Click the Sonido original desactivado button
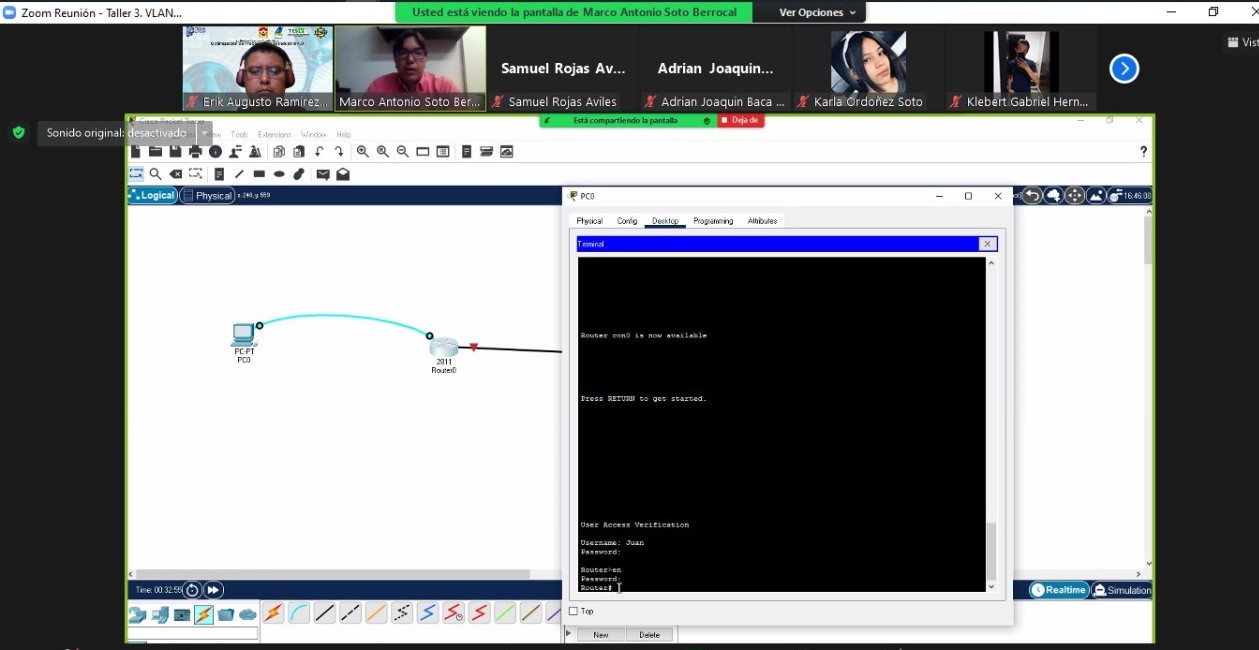 (116, 132)
